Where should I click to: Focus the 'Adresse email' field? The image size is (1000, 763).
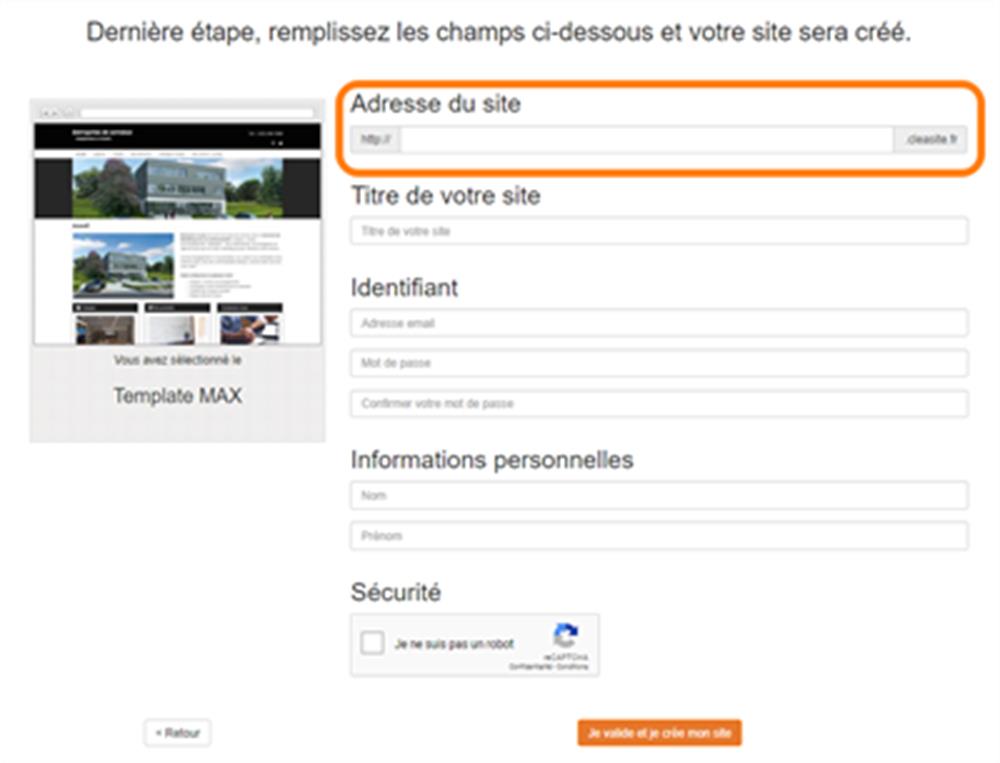(659, 323)
